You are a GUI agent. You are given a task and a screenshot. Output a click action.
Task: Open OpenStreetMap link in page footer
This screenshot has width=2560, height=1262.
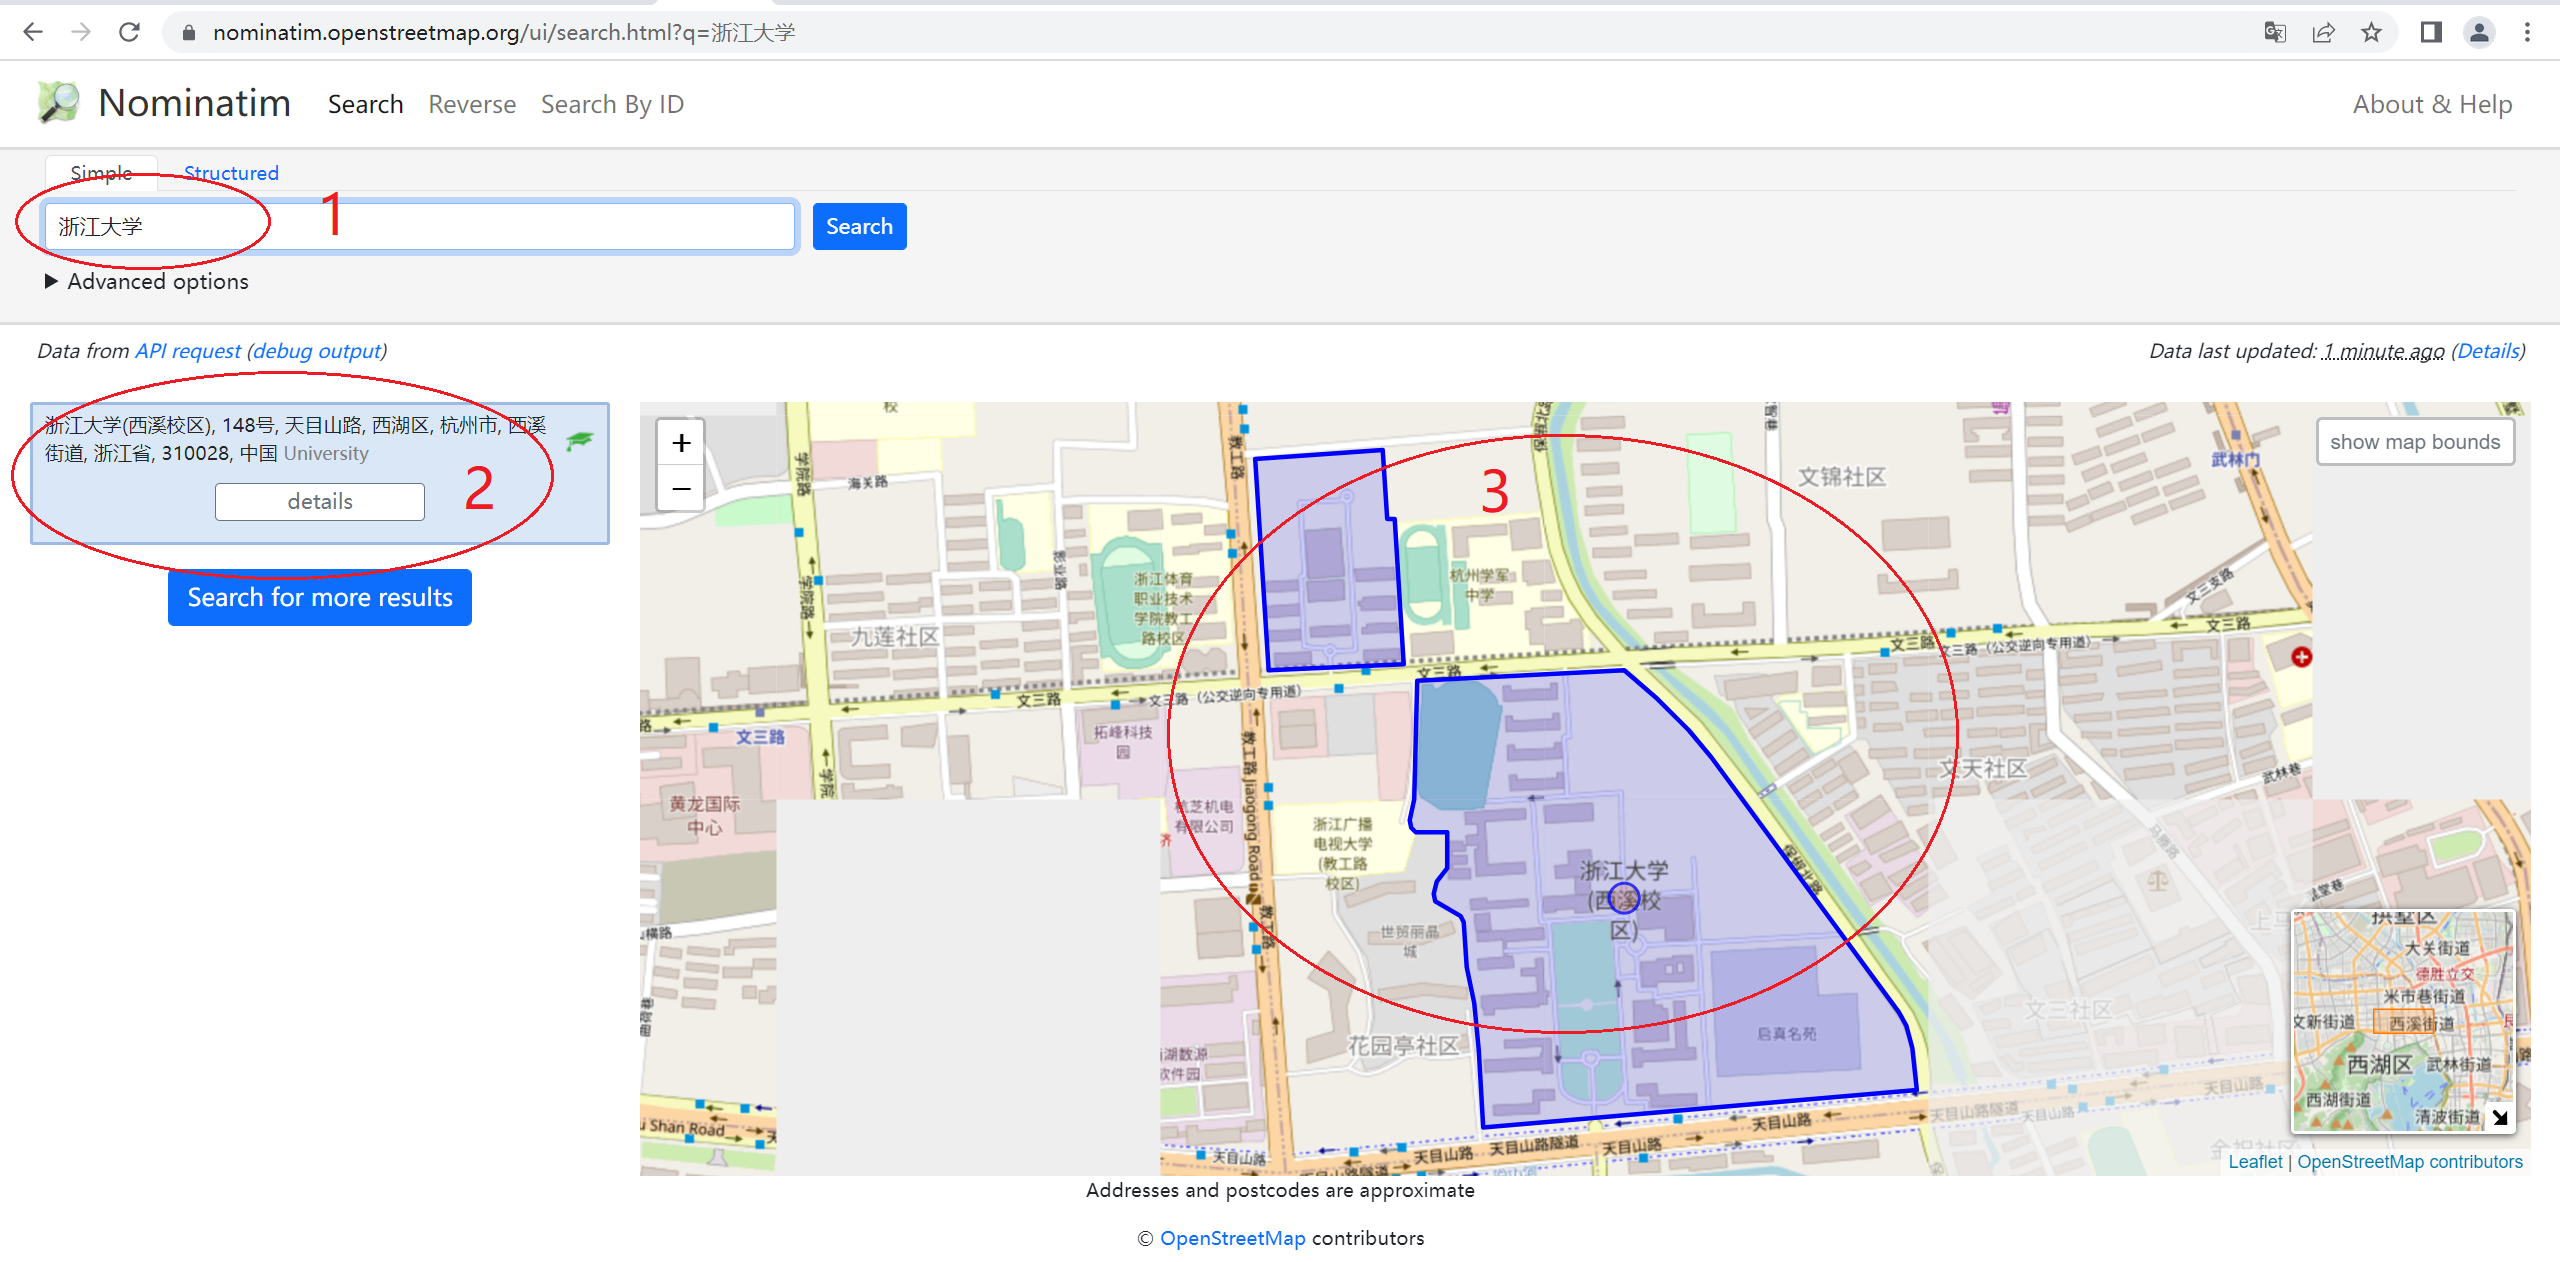1232,1238
